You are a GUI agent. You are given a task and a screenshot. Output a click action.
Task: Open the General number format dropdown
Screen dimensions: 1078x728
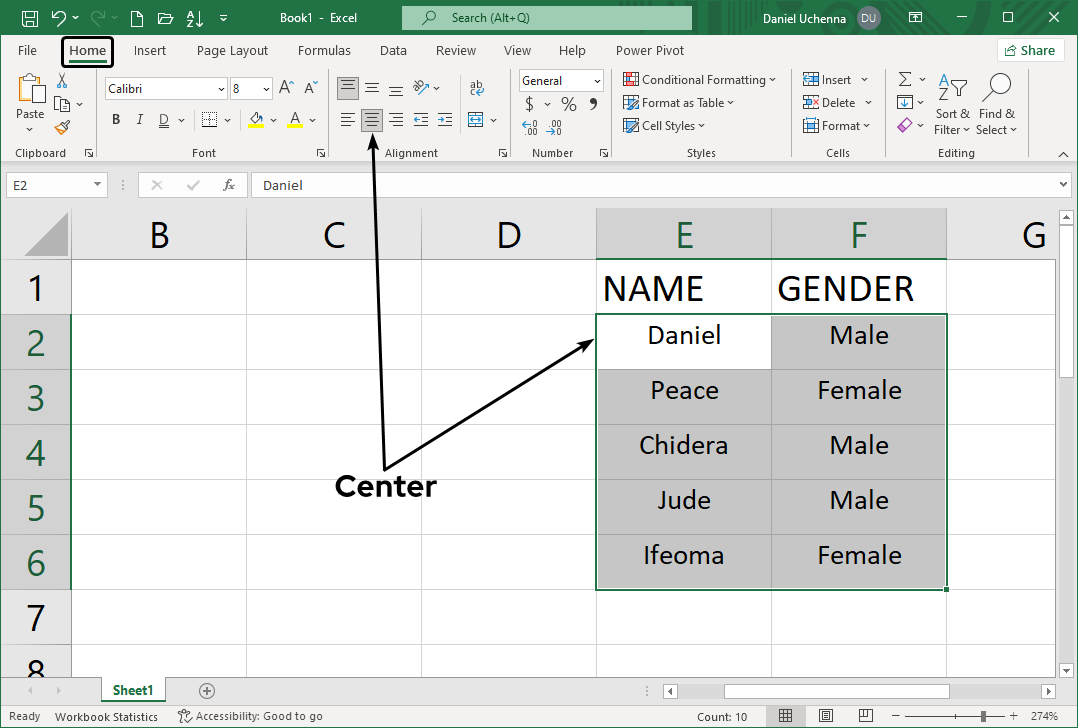pyautogui.click(x=597, y=81)
